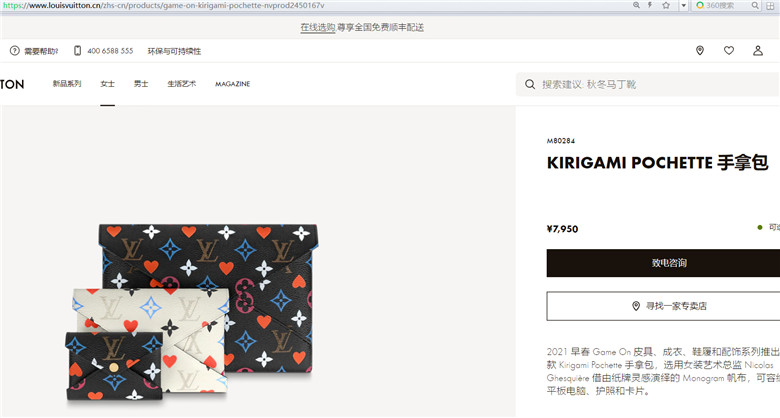Click the Louis Vuitton logo

pos(12,84)
